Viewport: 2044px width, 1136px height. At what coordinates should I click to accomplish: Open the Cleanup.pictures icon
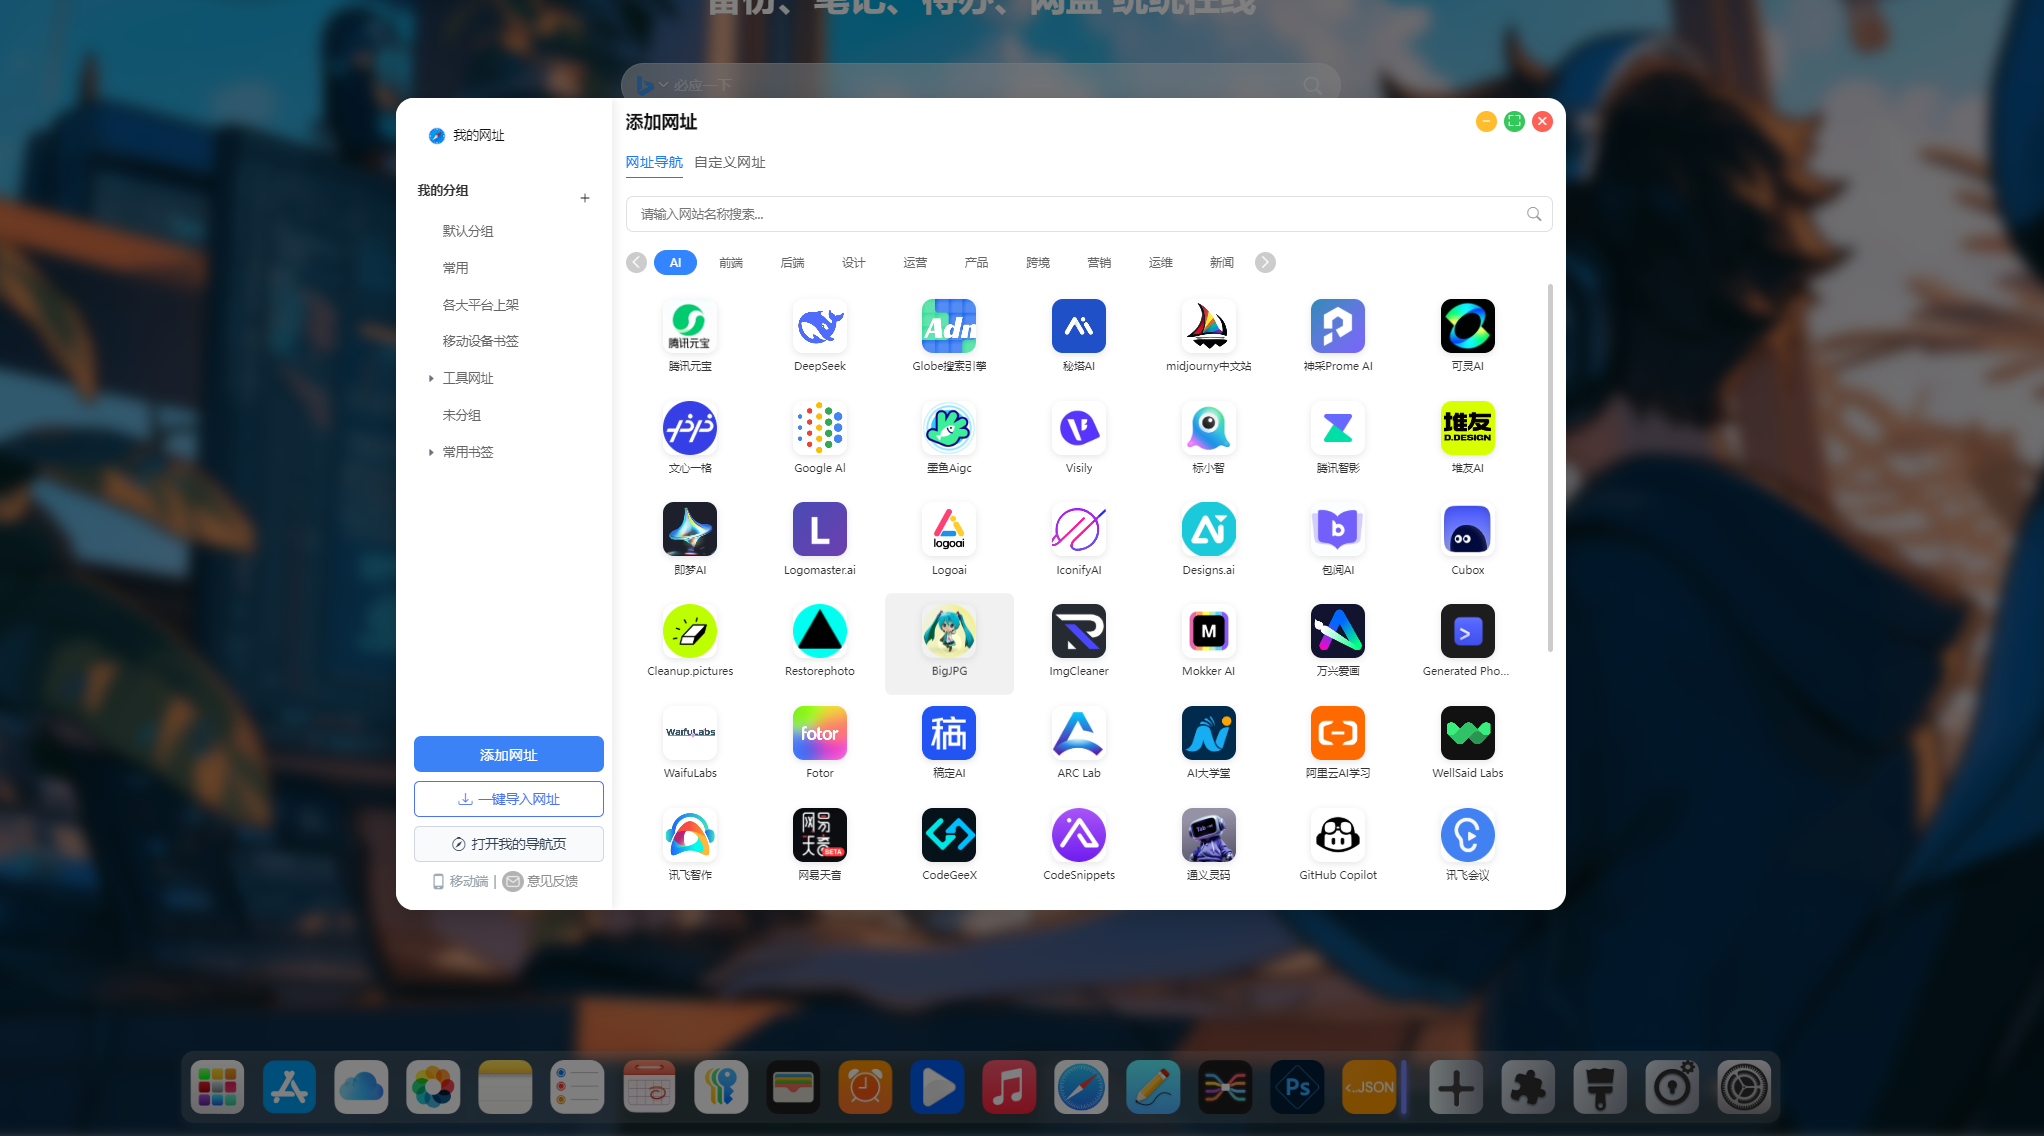690,631
